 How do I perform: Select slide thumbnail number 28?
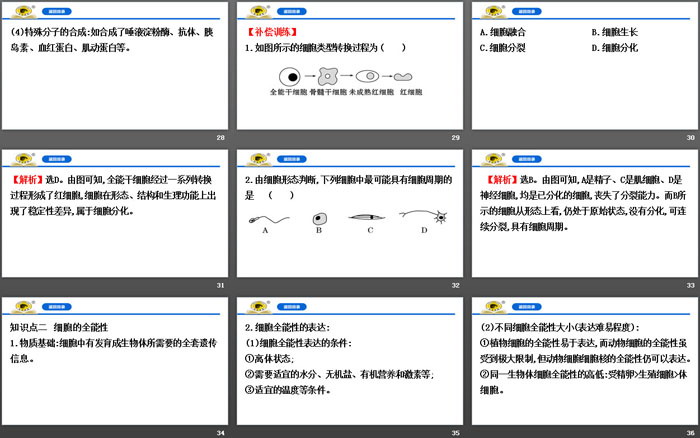coord(115,66)
